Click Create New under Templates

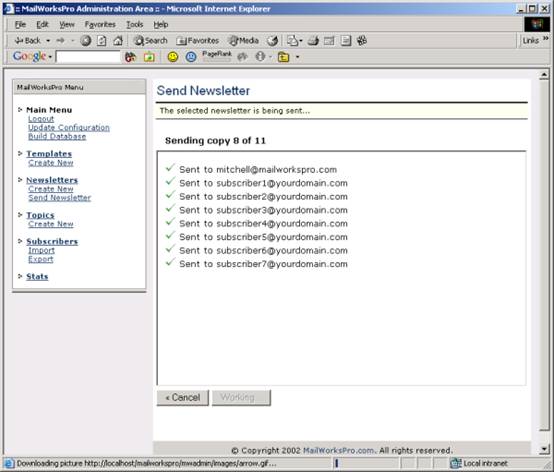click(x=51, y=163)
